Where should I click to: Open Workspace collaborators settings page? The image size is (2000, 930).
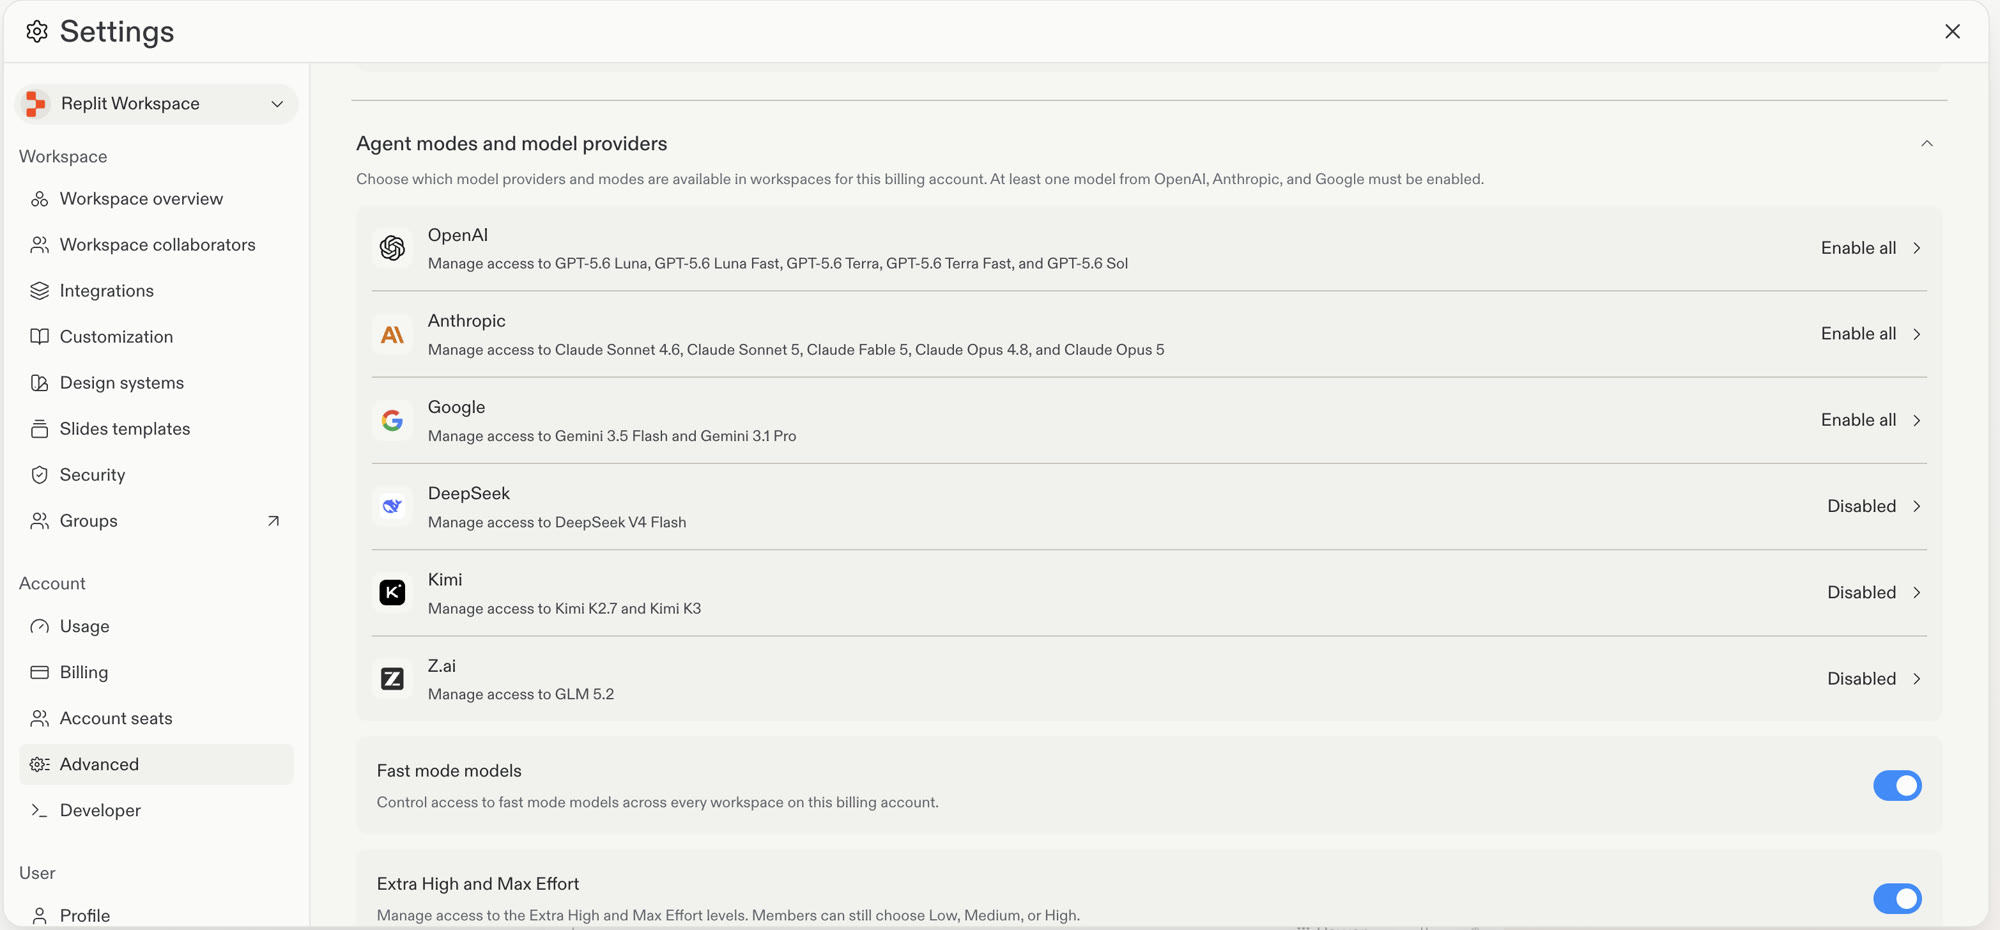pyautogui.click(x=156, y=245)
